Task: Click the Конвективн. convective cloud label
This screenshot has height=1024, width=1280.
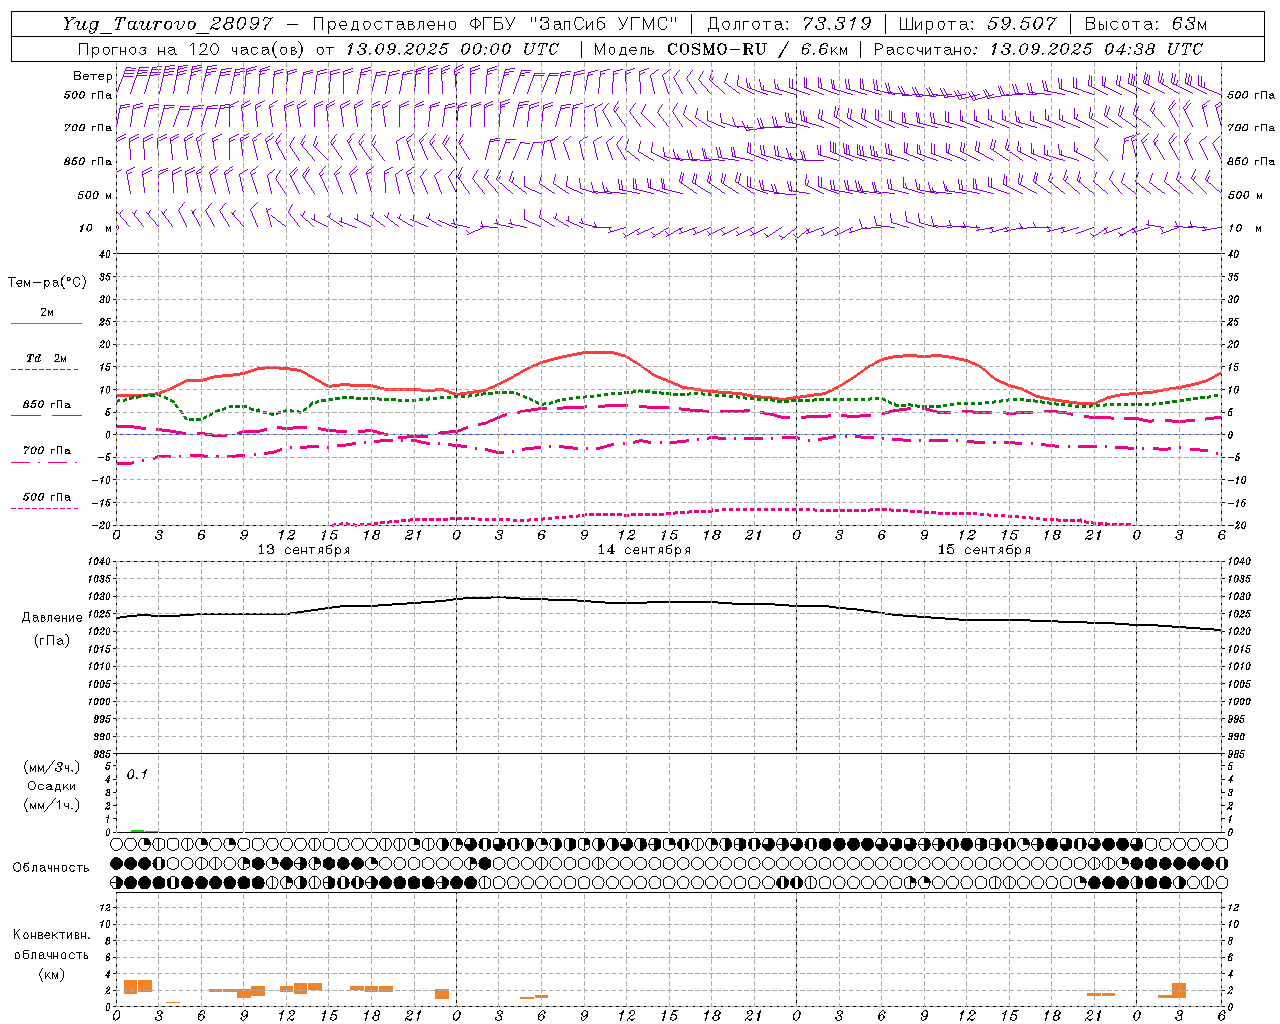Action: (51, 935)
